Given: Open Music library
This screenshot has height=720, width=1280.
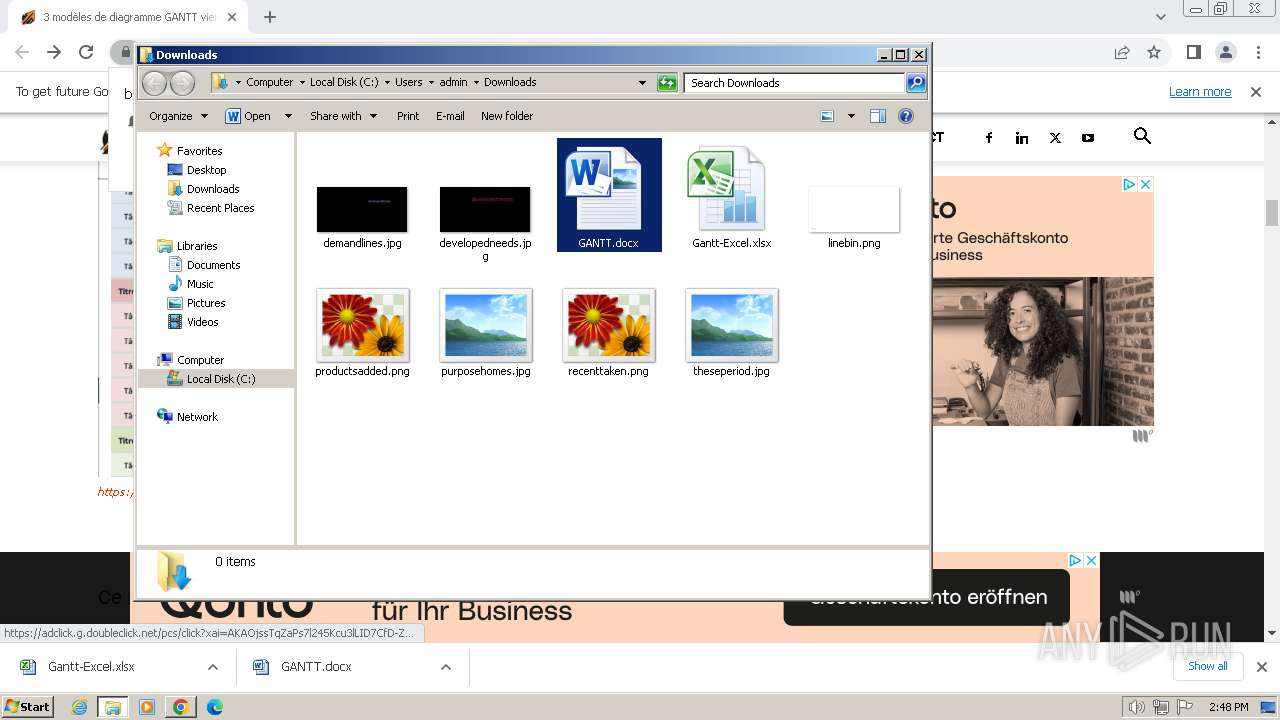Looking at the screenshot, I should pos(200,284).
